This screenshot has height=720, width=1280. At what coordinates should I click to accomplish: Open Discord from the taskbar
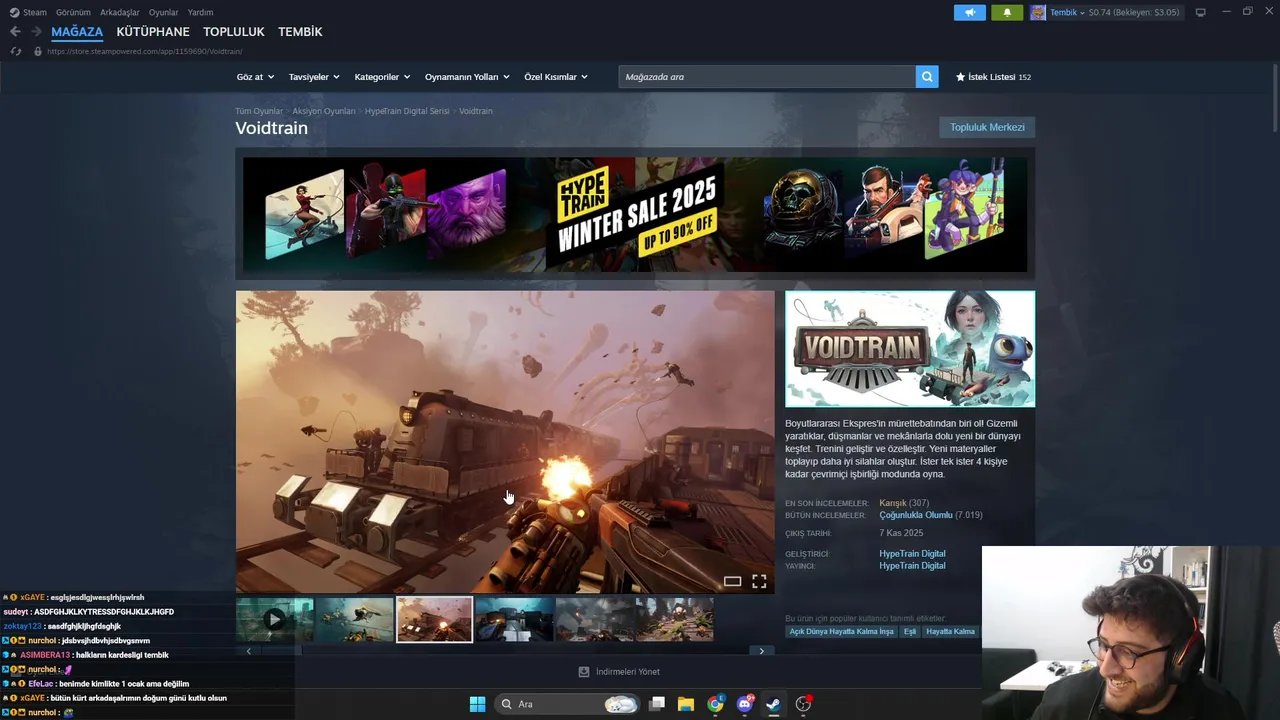(745, 704)
